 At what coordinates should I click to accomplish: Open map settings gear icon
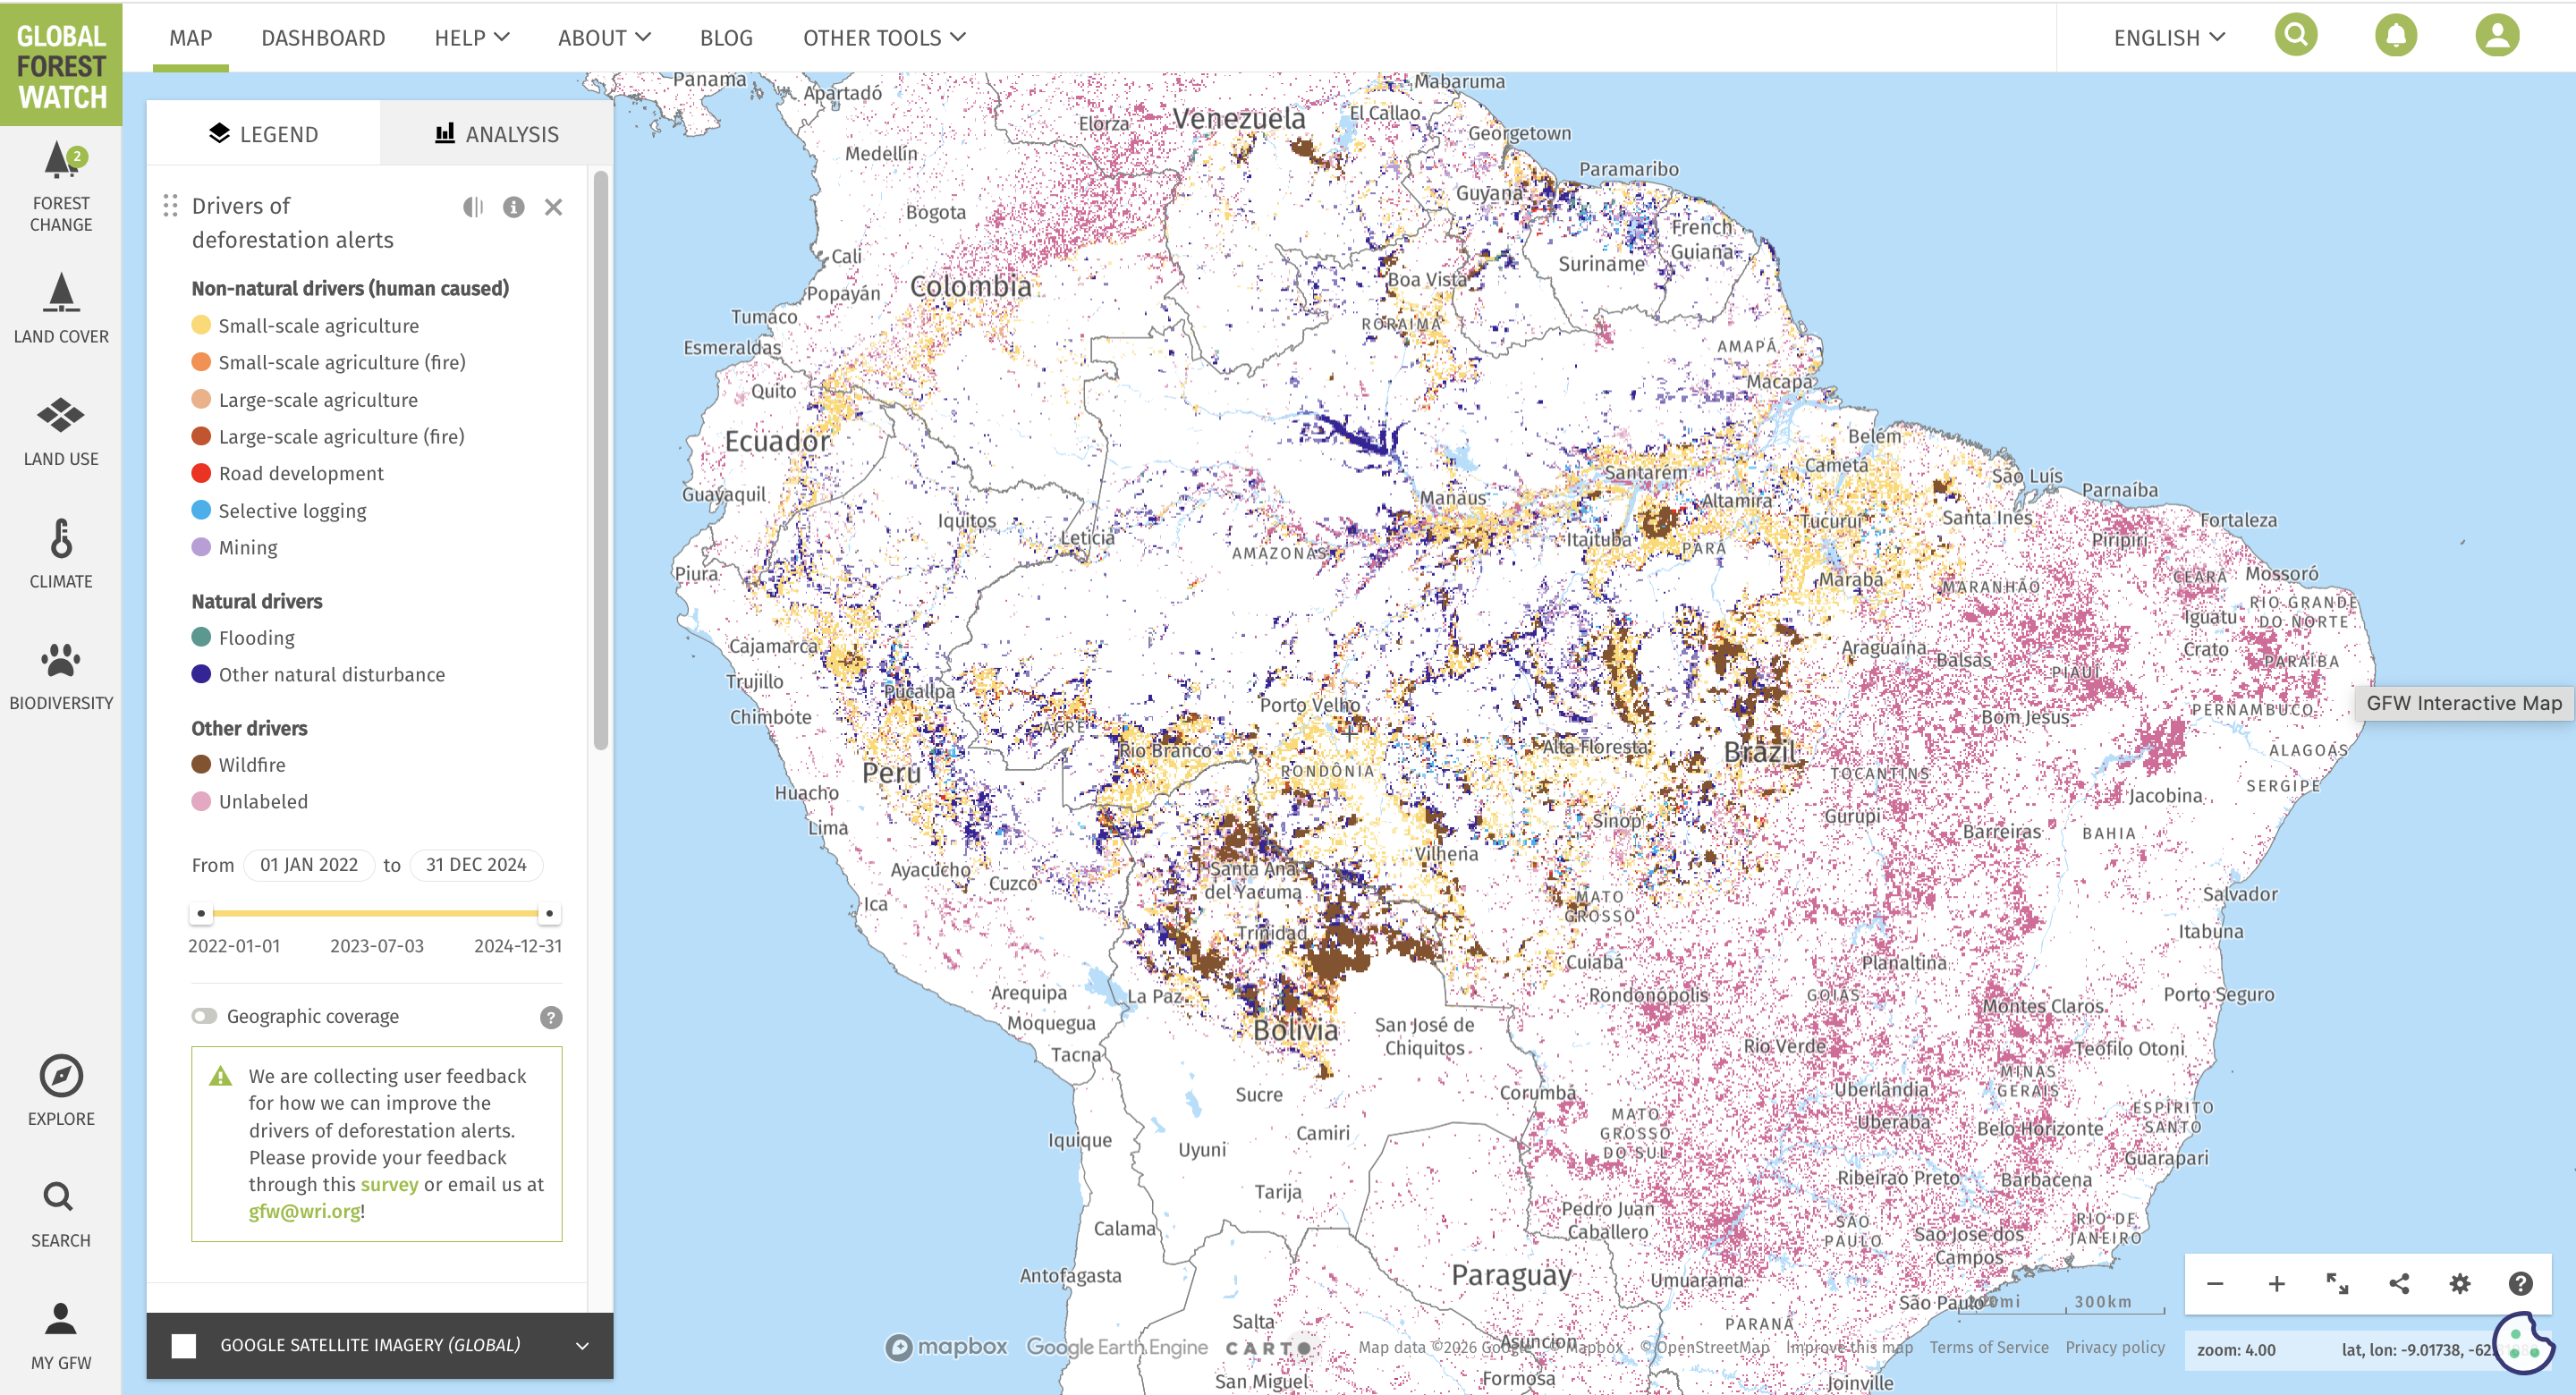click(x=2459, y=1283)
